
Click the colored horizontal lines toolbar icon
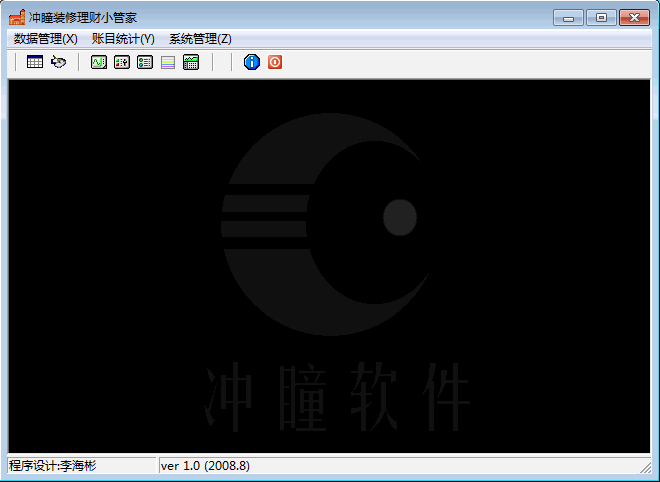168,62
